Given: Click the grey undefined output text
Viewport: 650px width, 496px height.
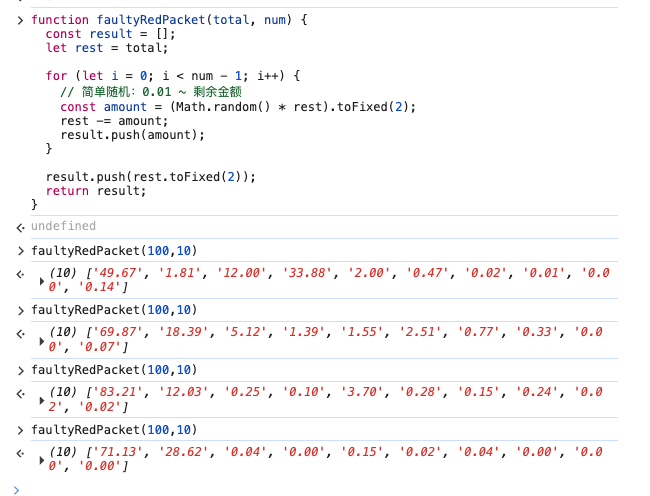Looking at the screenshot, I should pyautogui.click(x=63, y=227).
